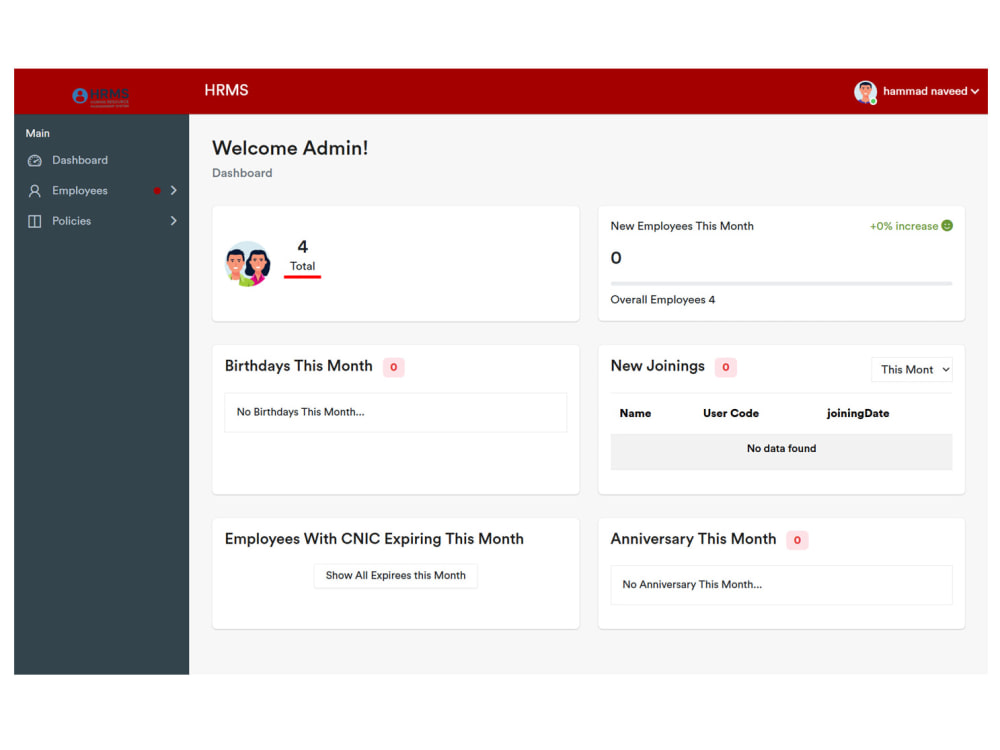1000x750 pixels.
Task: Click the Policies book icon
Action: pos(34,221)
